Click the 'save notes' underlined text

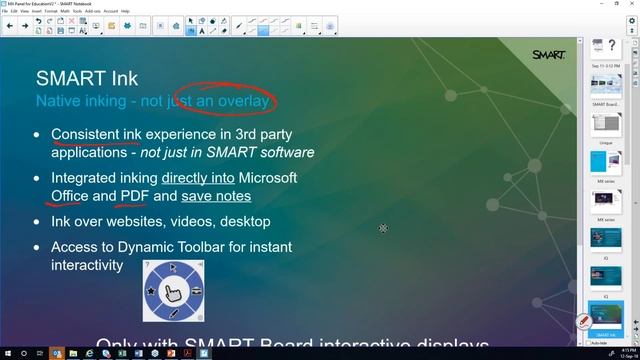tap(216, 196)
